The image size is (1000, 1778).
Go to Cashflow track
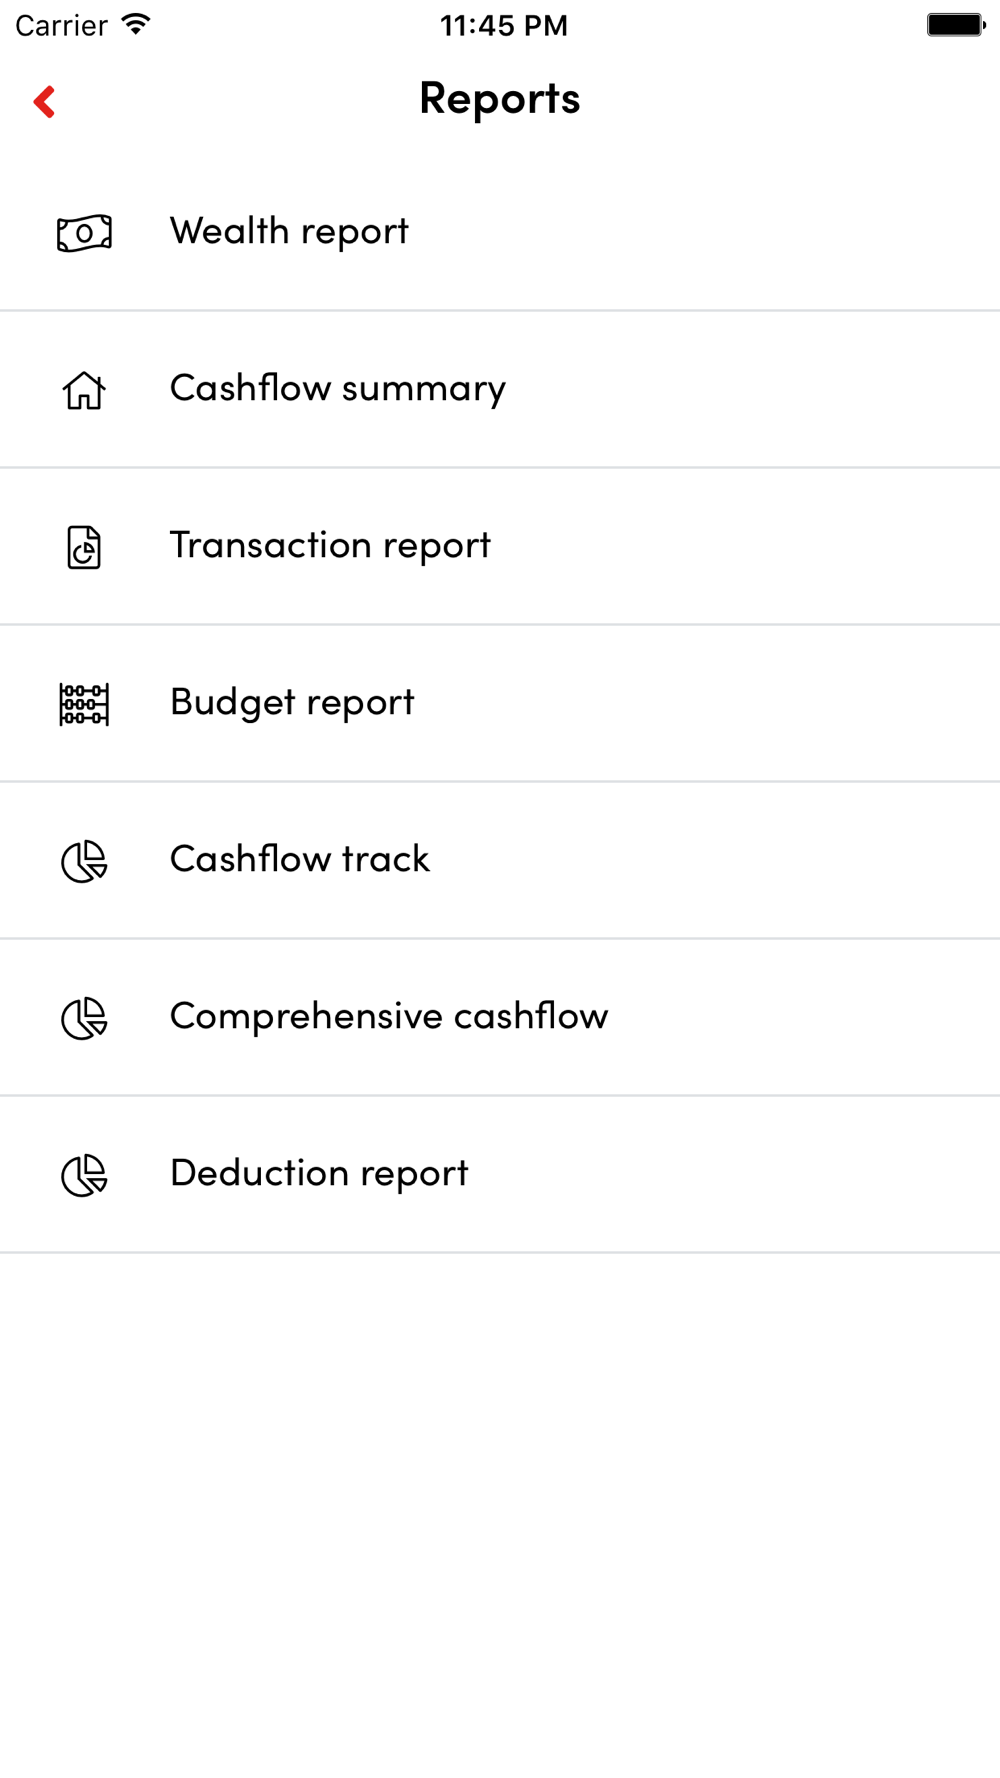[500, 860]
